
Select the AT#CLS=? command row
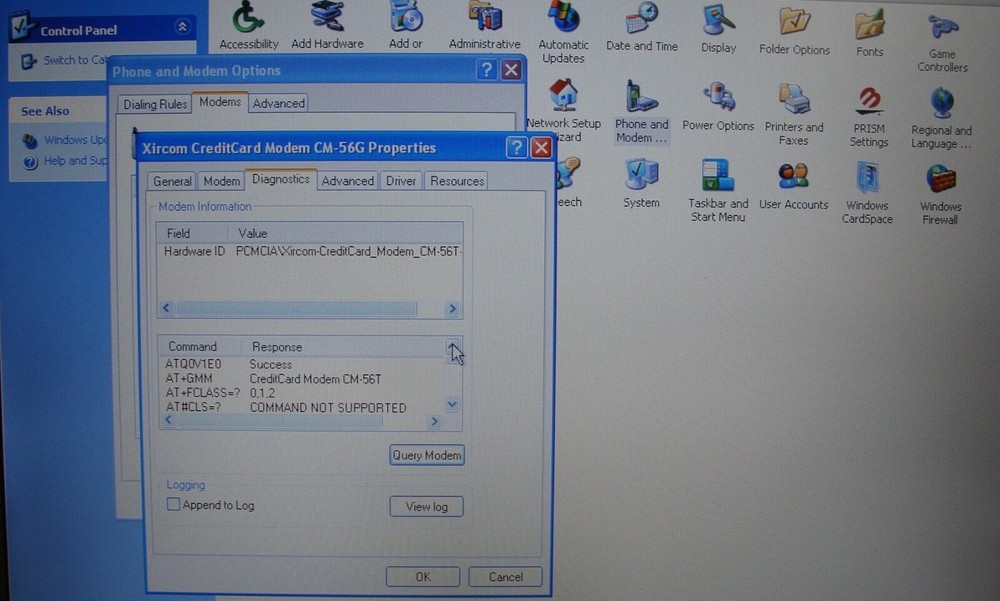point(302,407)
